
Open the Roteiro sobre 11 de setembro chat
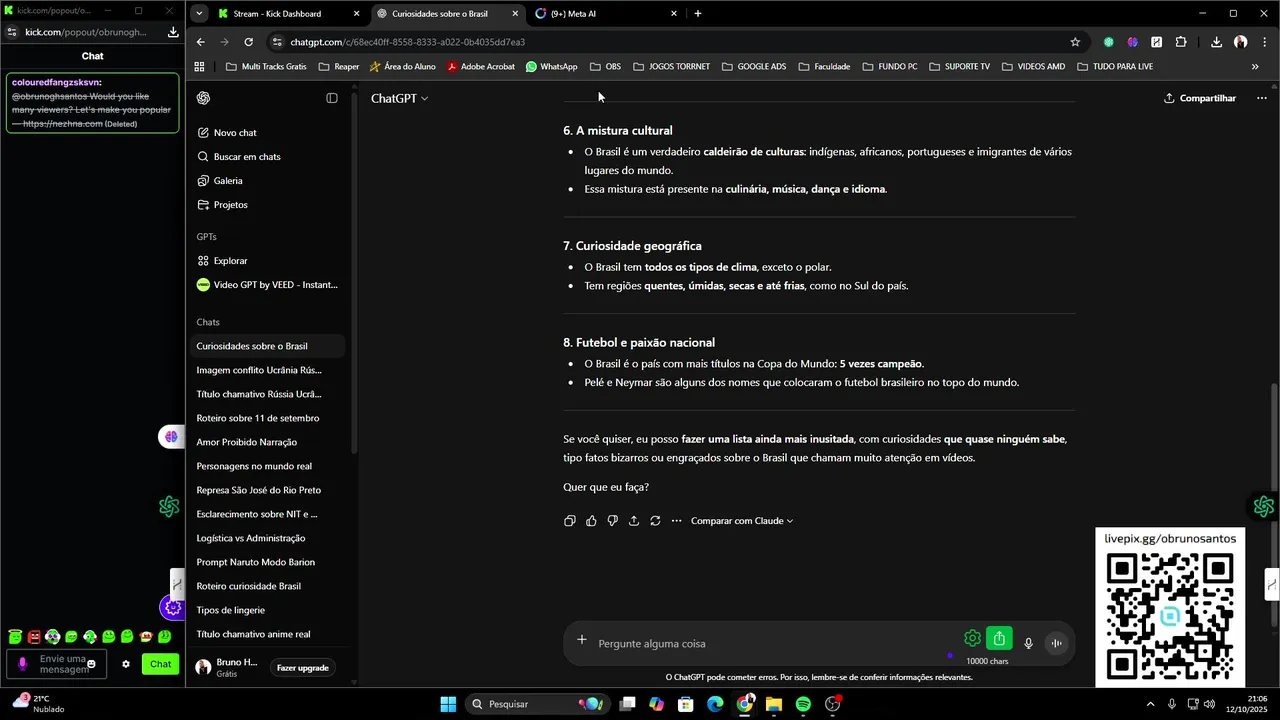click(267, 418)
